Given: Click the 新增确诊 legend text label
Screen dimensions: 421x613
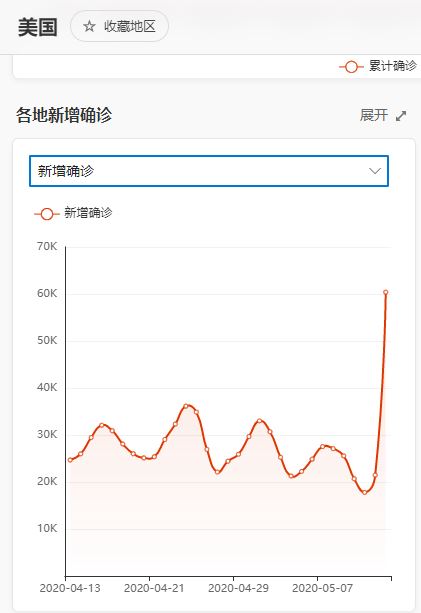Looking at the screenshot, I should [x=88, y=213].
